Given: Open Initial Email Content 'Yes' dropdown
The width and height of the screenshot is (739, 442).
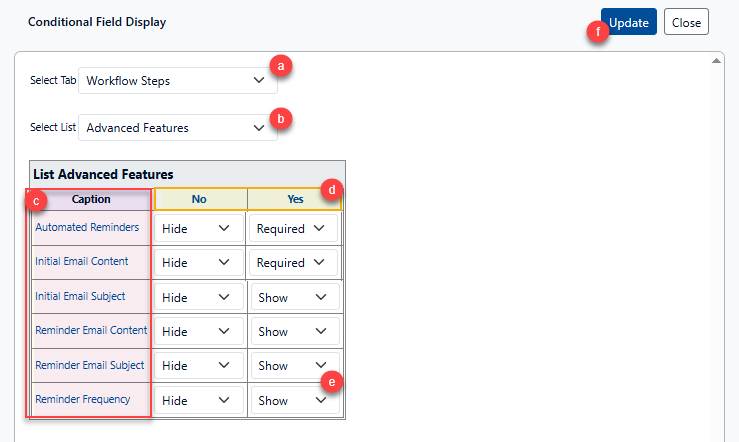Looking at the screenshot, I should tap(293, 263).
